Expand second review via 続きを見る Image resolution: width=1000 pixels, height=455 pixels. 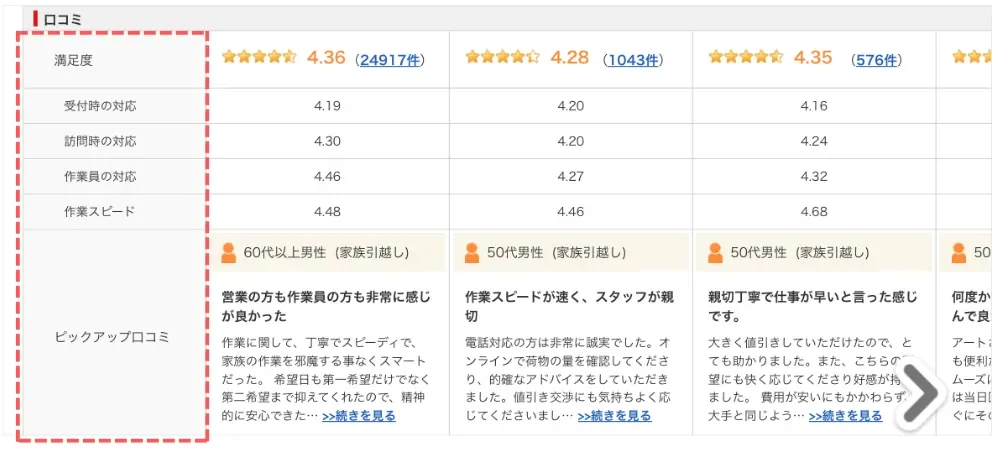[x=614, y=416]
